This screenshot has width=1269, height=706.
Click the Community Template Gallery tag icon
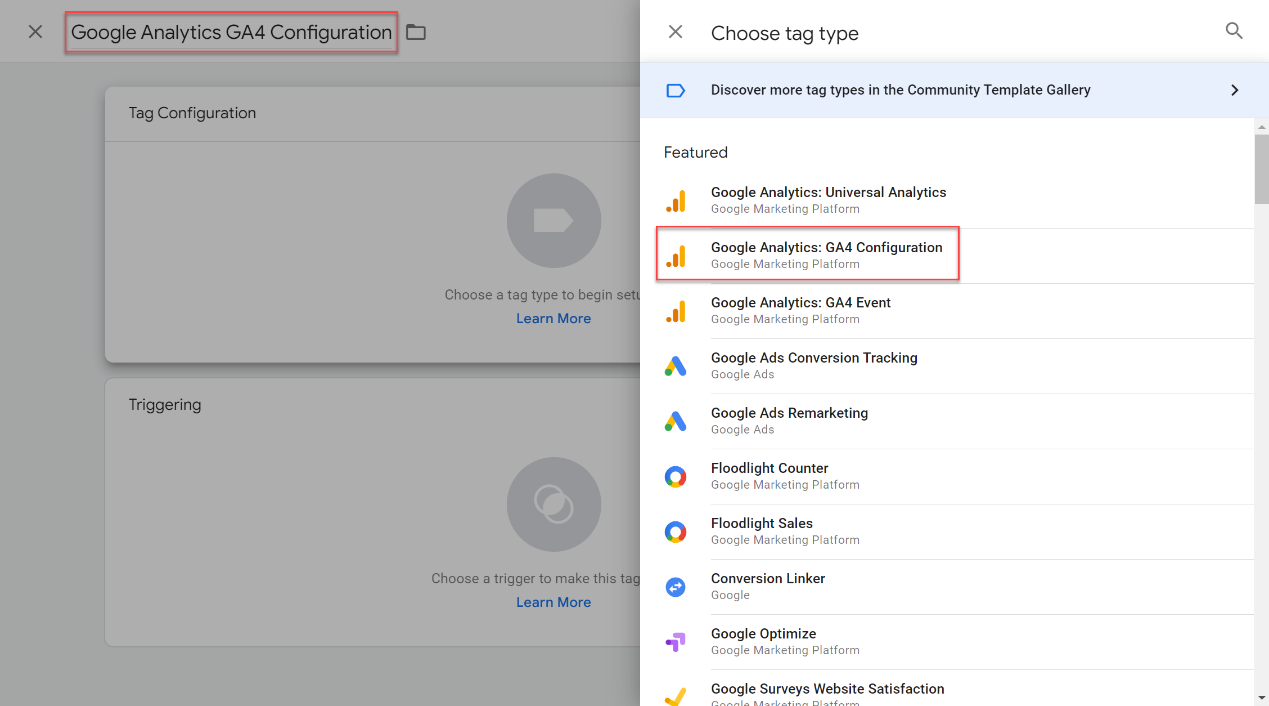click(x=676, y=90)
